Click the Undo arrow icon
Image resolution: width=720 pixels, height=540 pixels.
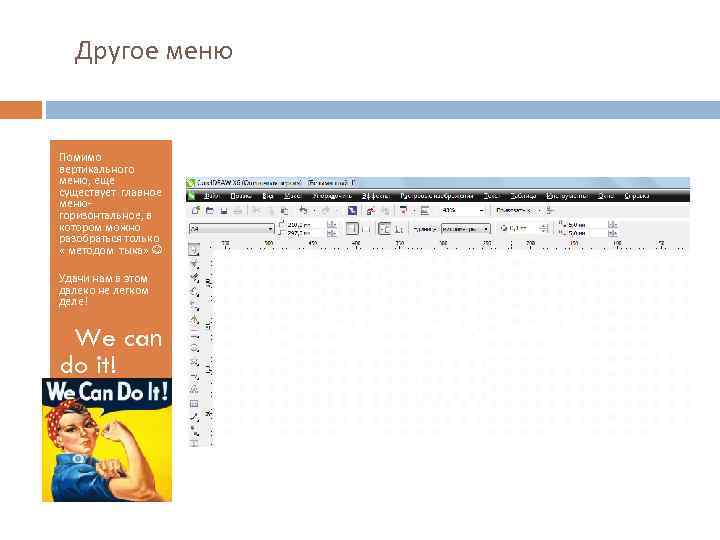pos(303,211)
